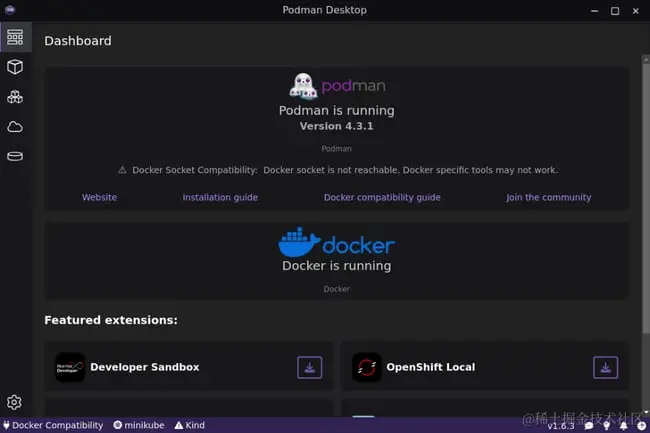Click the 'Version 4.3.1' text
Screen dimensions: 650x433
[337, 126]
